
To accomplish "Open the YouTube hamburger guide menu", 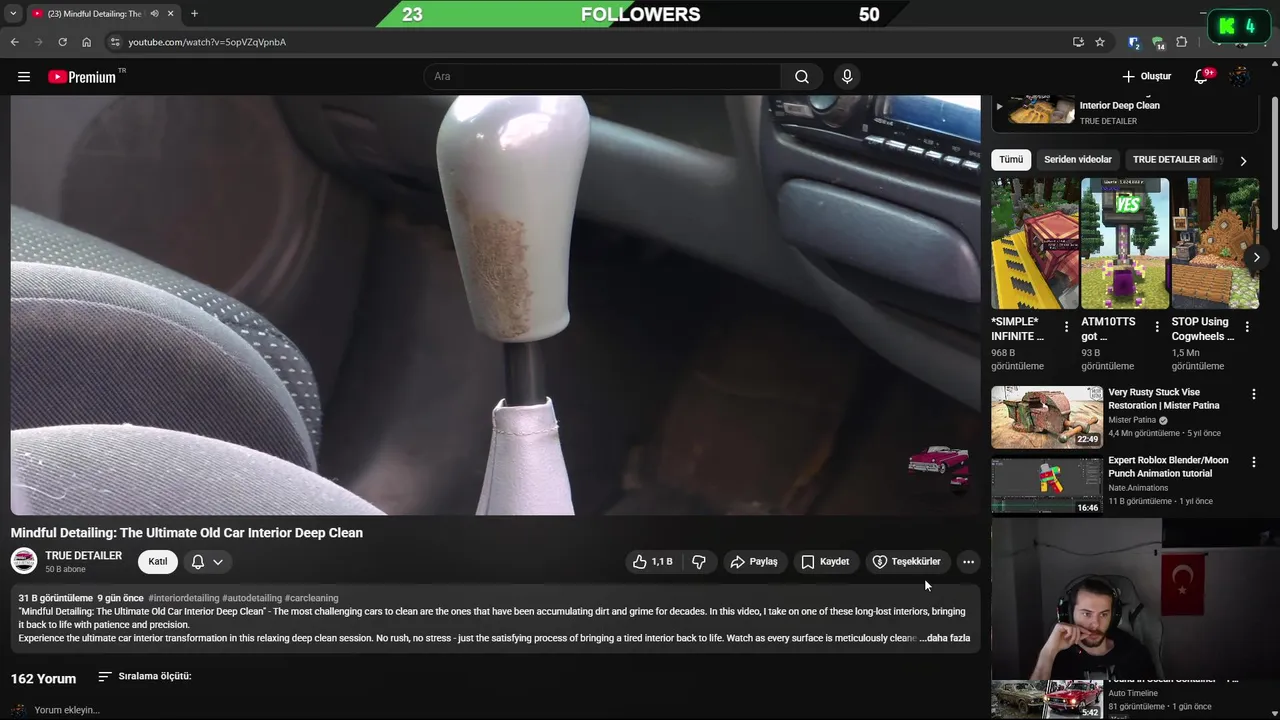I will 24,77.
